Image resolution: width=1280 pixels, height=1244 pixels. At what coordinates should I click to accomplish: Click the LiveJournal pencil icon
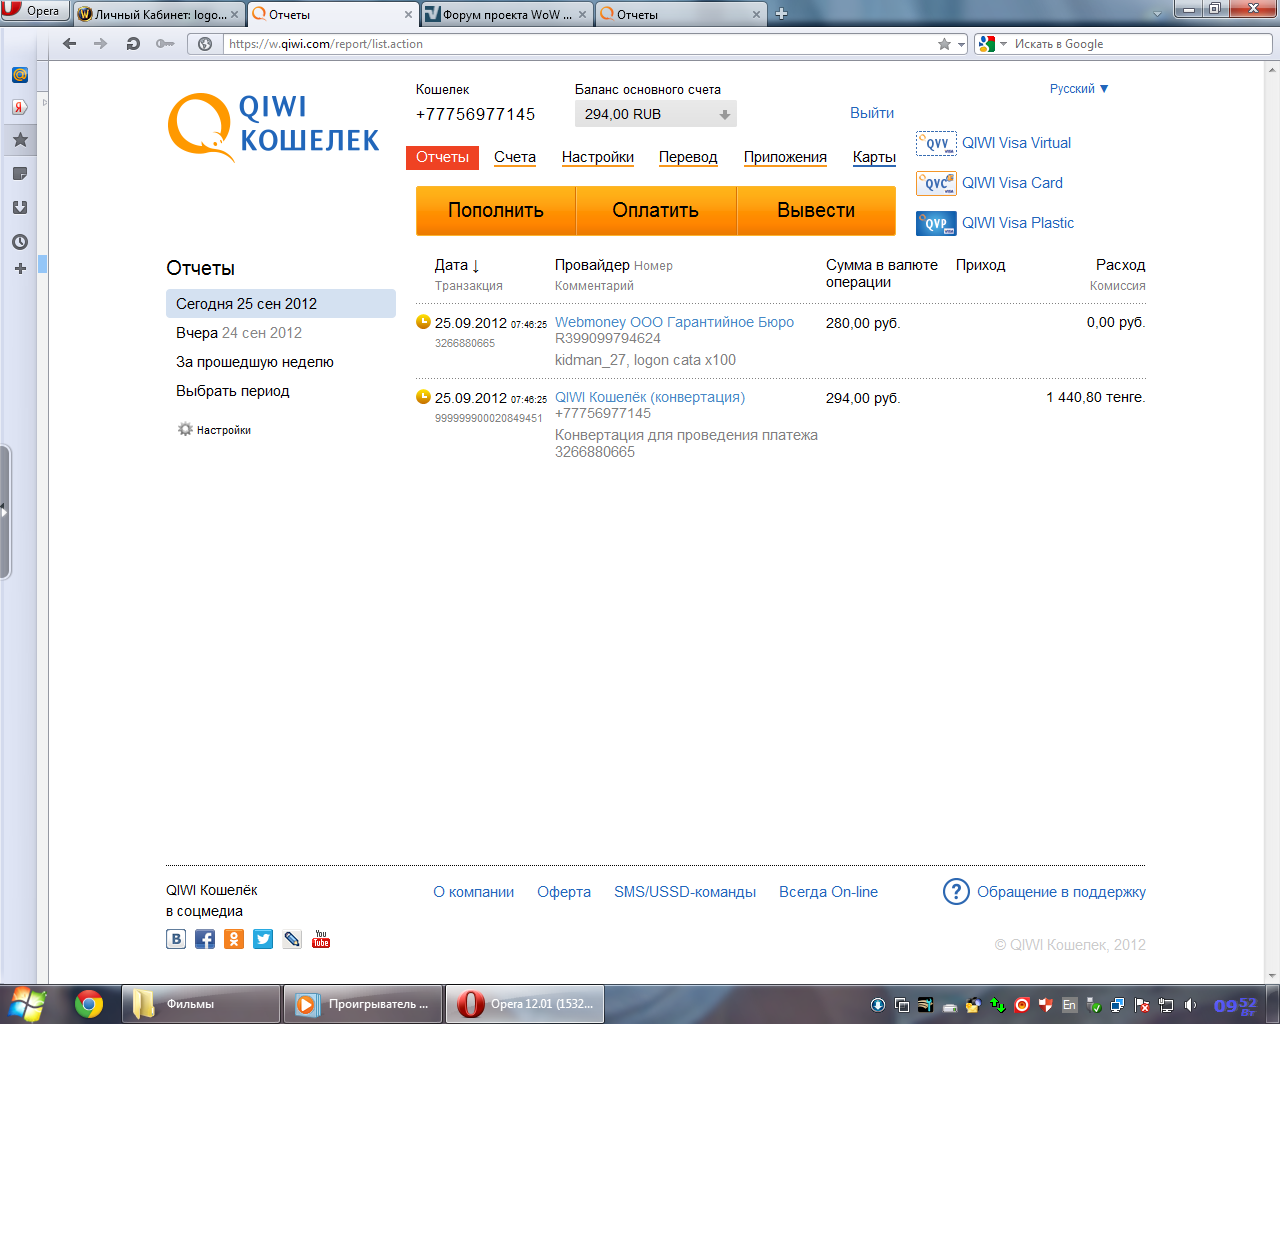click(x=292, y=939)
